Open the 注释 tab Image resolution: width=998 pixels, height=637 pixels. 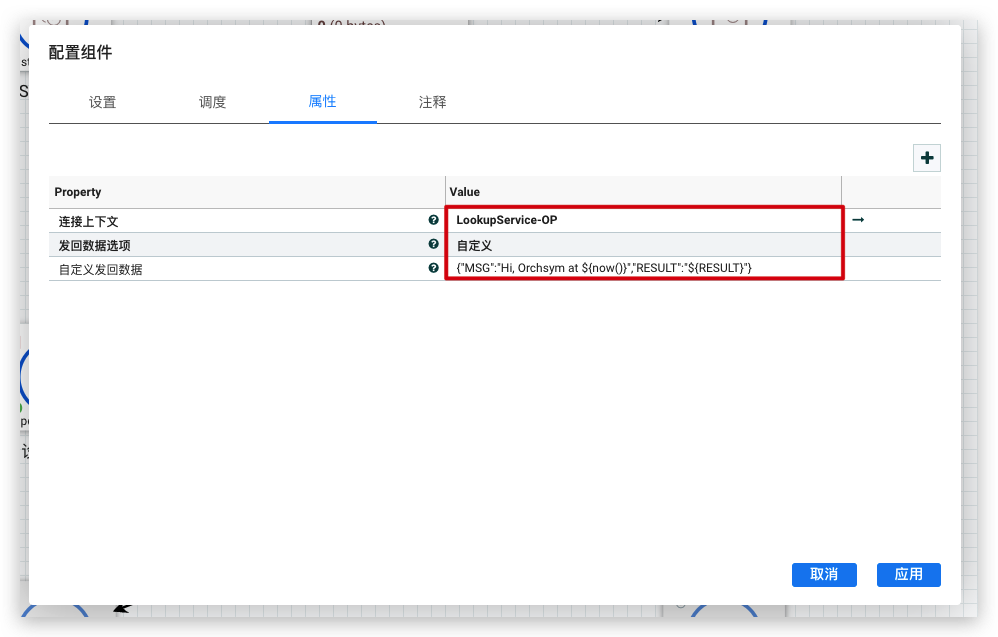click(432, 102)
